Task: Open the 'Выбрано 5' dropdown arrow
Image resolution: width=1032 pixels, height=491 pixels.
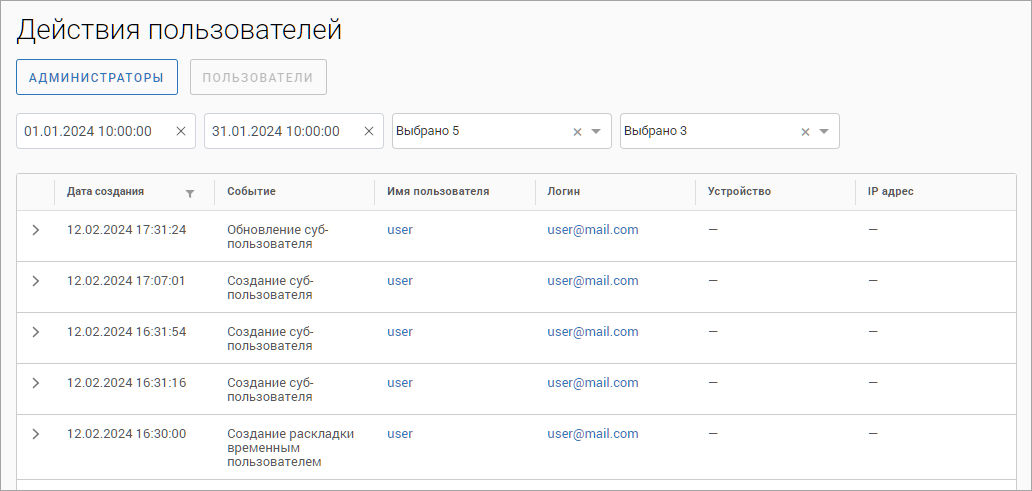Action: (596, 131)
